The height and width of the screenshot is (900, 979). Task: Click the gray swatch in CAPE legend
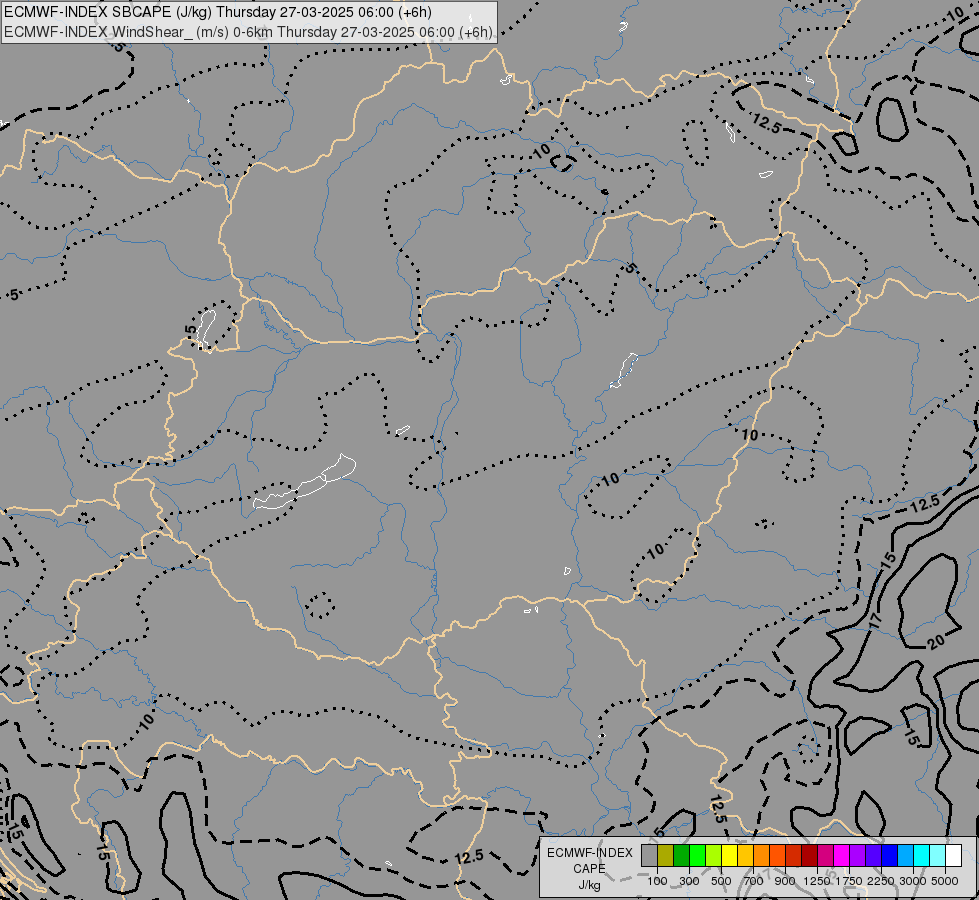coord(649,855)
